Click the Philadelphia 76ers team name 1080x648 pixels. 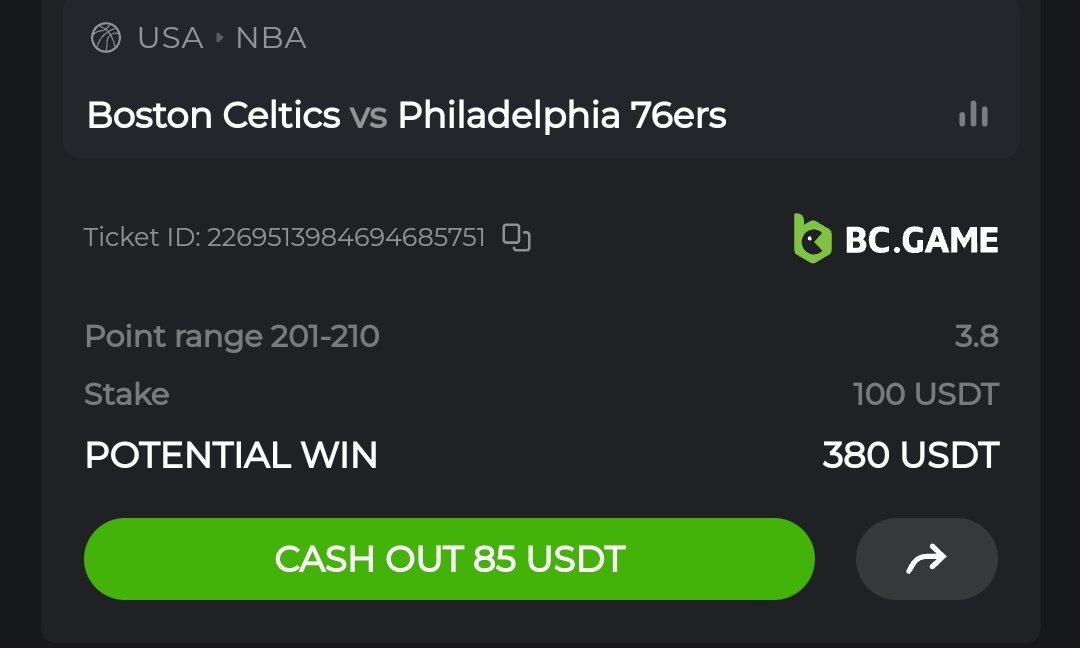[x=562, y=116]
